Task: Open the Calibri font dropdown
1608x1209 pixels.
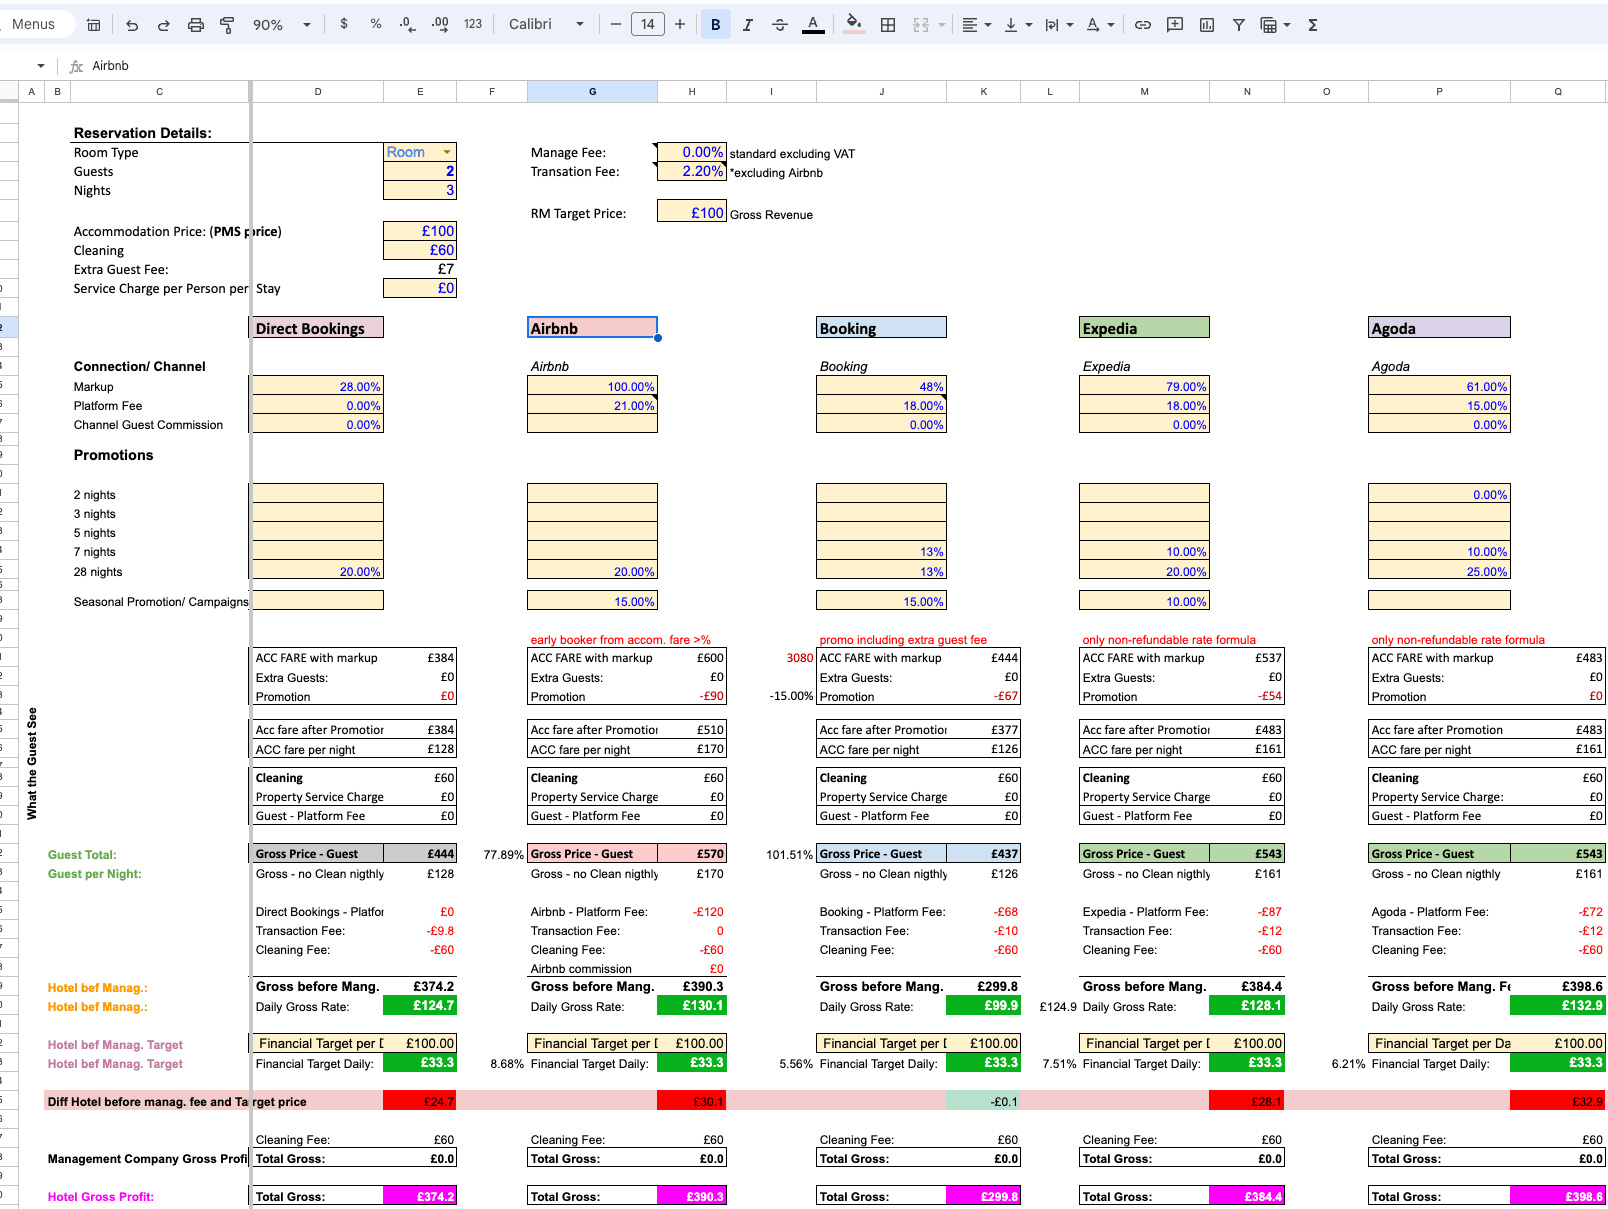Action: coord(546,25)
